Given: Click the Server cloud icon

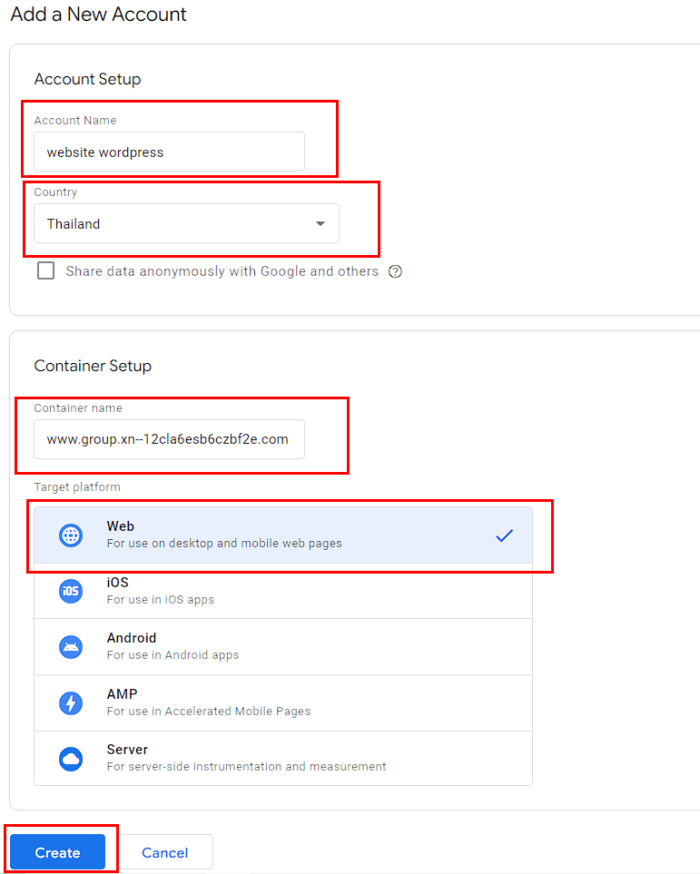Looking at the screenshot, I should tap(71, 759).
